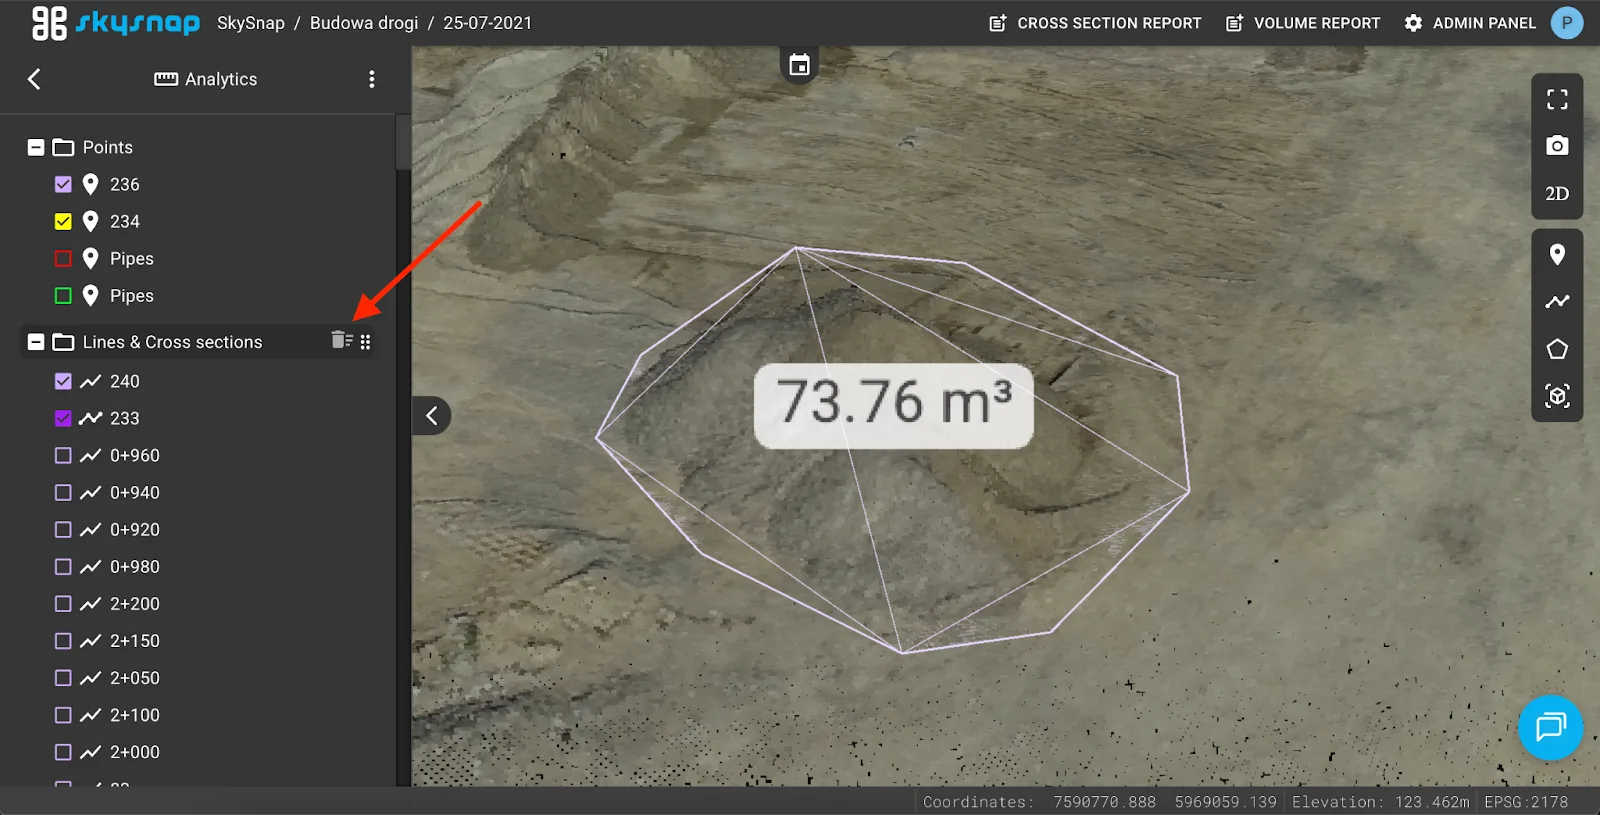Select the volume measurement cube tool
1600x815 pixels.
[x=1556, y=396]
